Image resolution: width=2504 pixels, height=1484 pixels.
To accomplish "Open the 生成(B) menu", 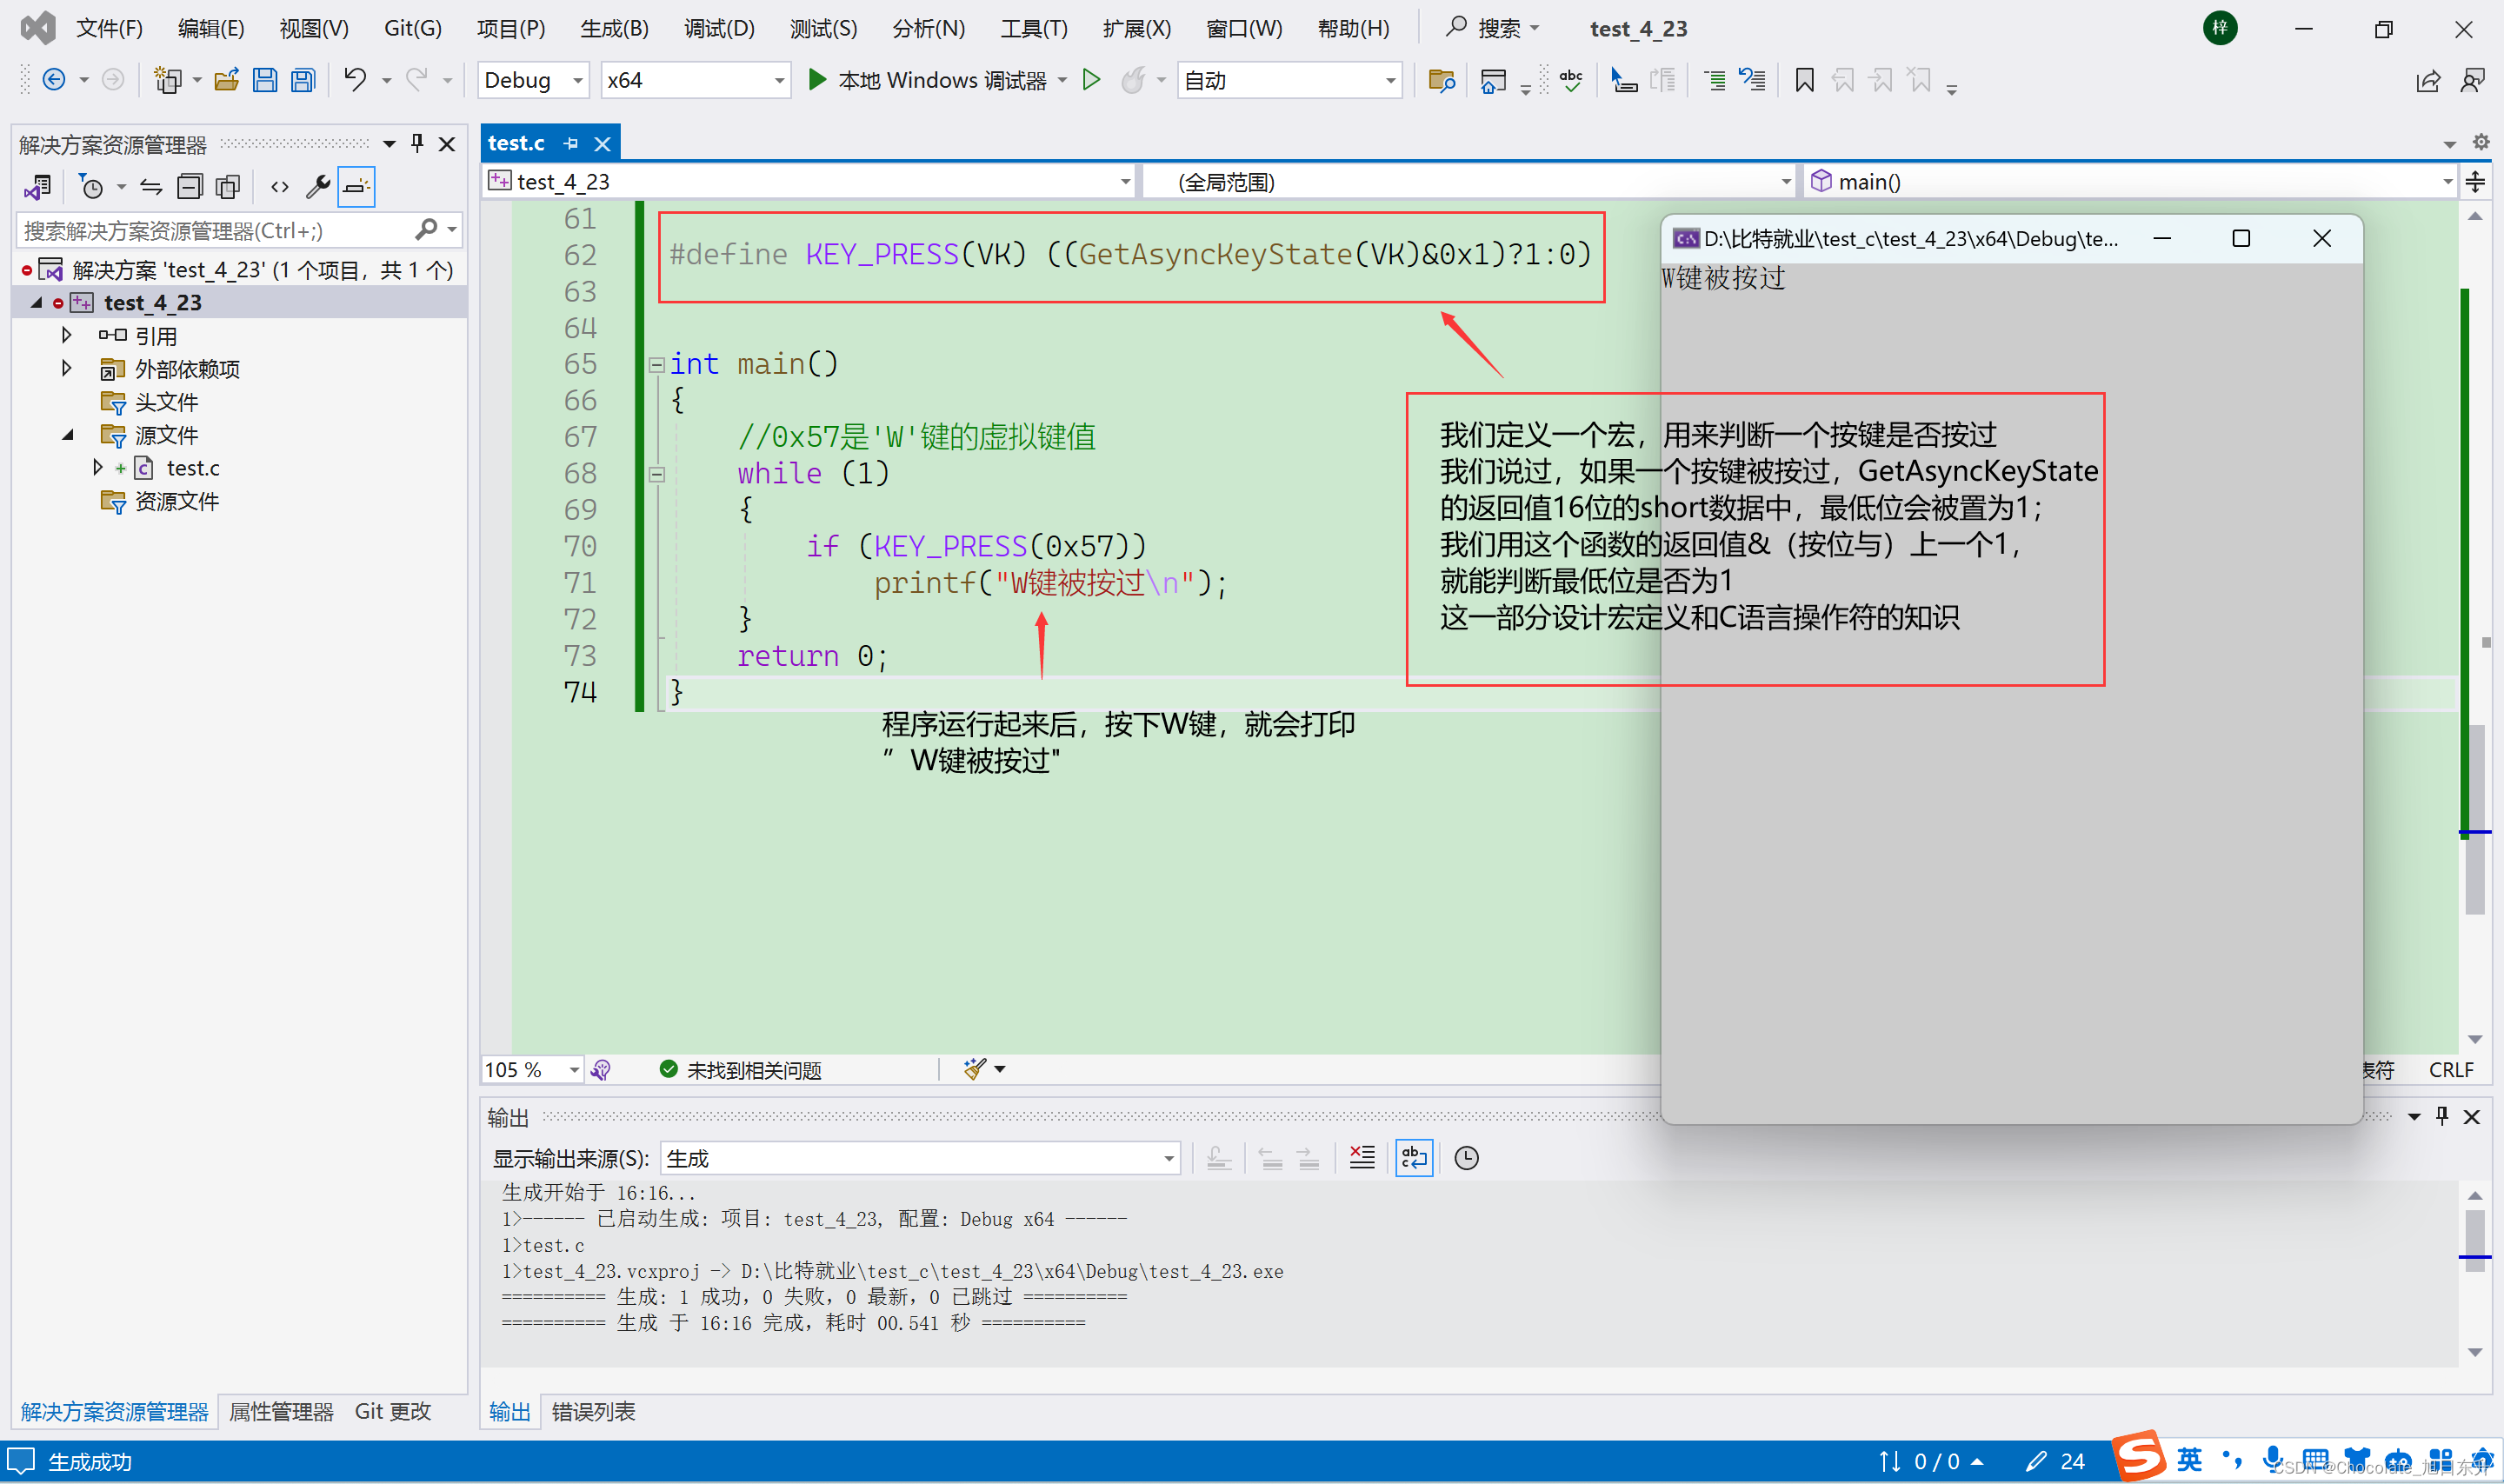I will pyautogui.click(x=615, y=28).
